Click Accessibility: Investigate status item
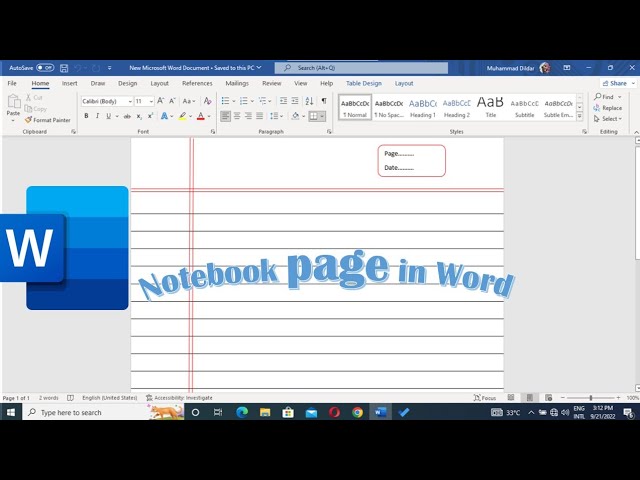This screenshot has height=480, width=640. (179, 398)
